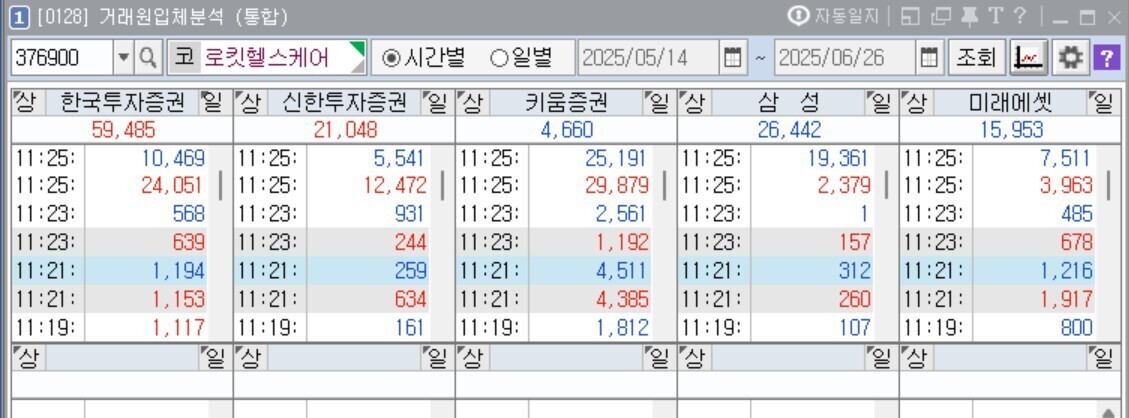Screen dimensions: 1129x418
Task: Show the chart view icon
Action: coord(1028,58)
